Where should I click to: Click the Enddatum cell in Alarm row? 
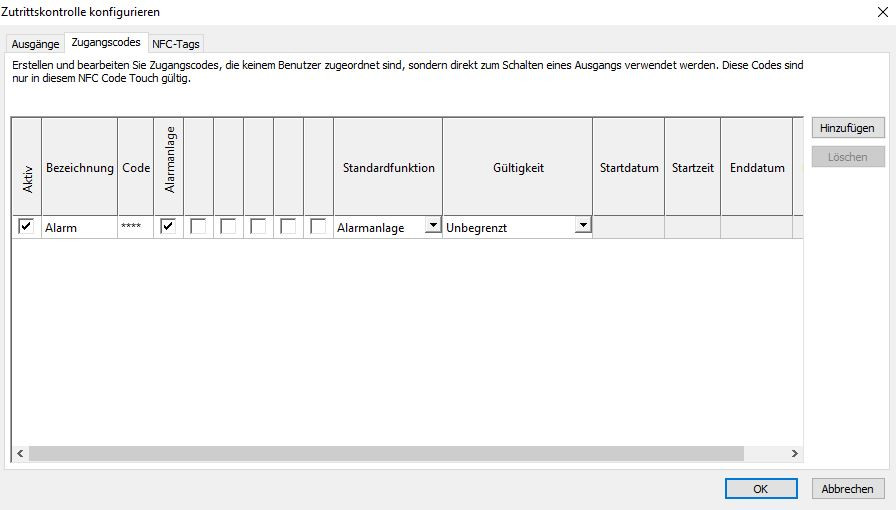(x=757, y=228)
